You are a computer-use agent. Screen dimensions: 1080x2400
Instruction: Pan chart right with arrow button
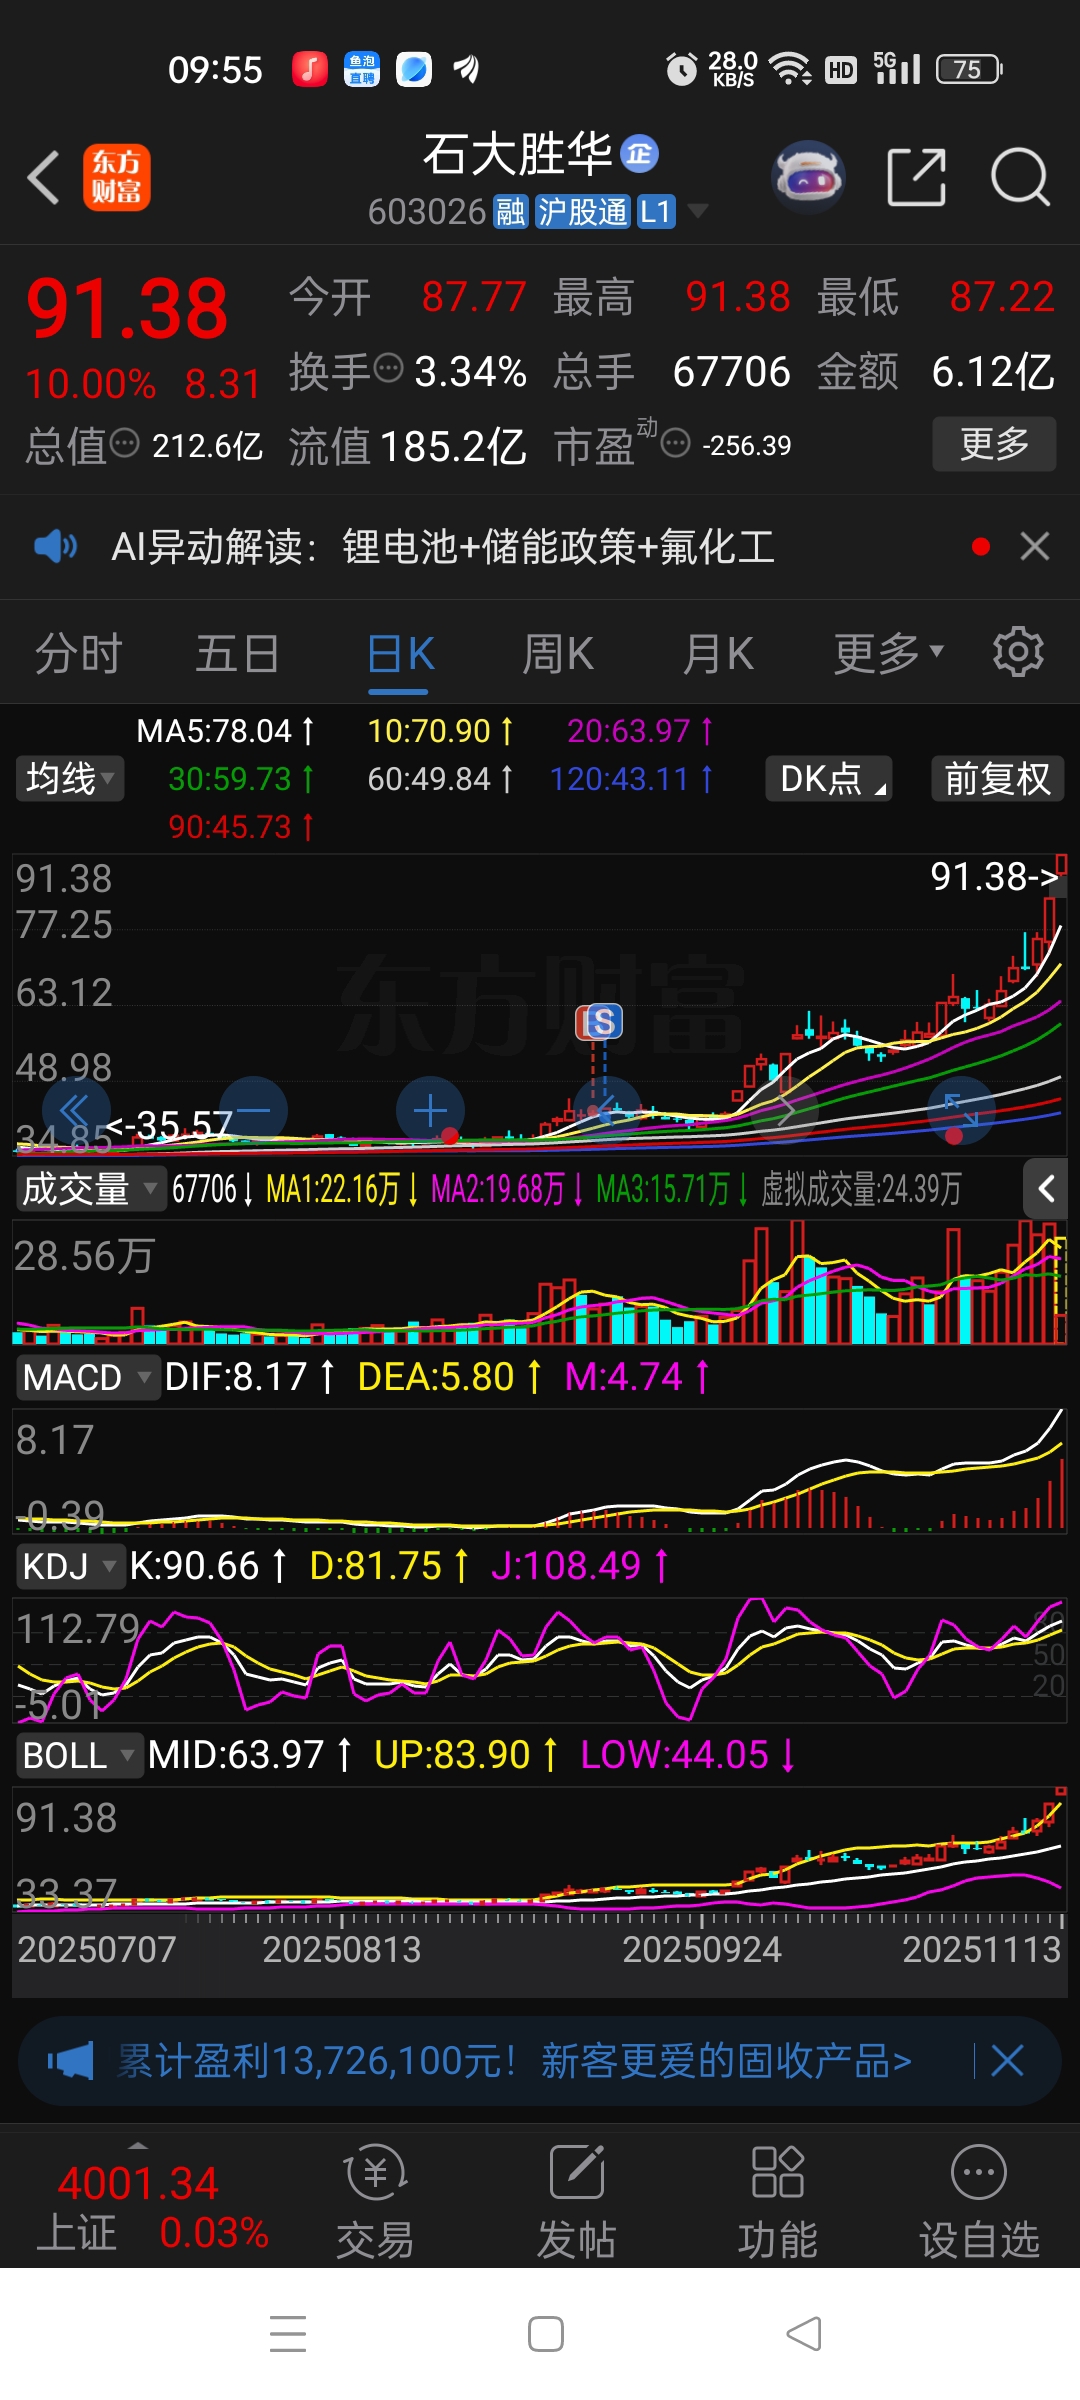(x=786, y=1110)
